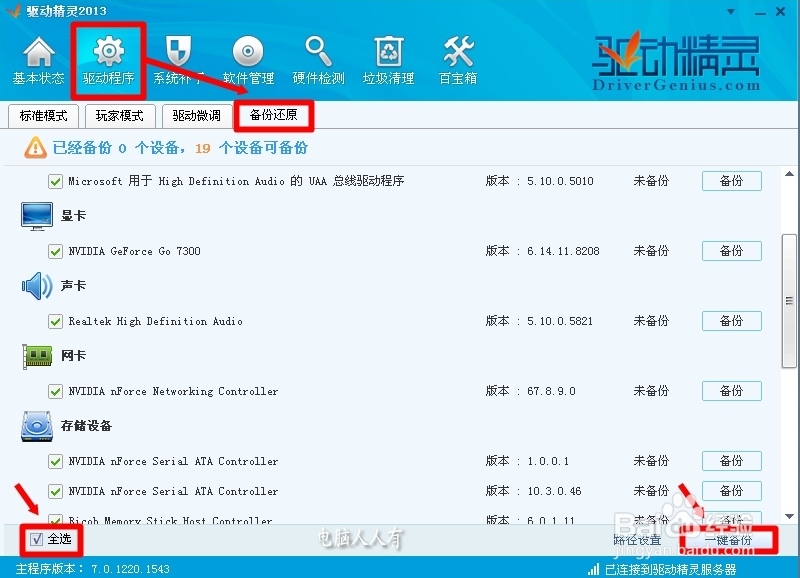This screenshot has height=578, width=800.
Task: Click 备份 for NVIDIA GeForce Go 7300
Action: tap(732, 251)
